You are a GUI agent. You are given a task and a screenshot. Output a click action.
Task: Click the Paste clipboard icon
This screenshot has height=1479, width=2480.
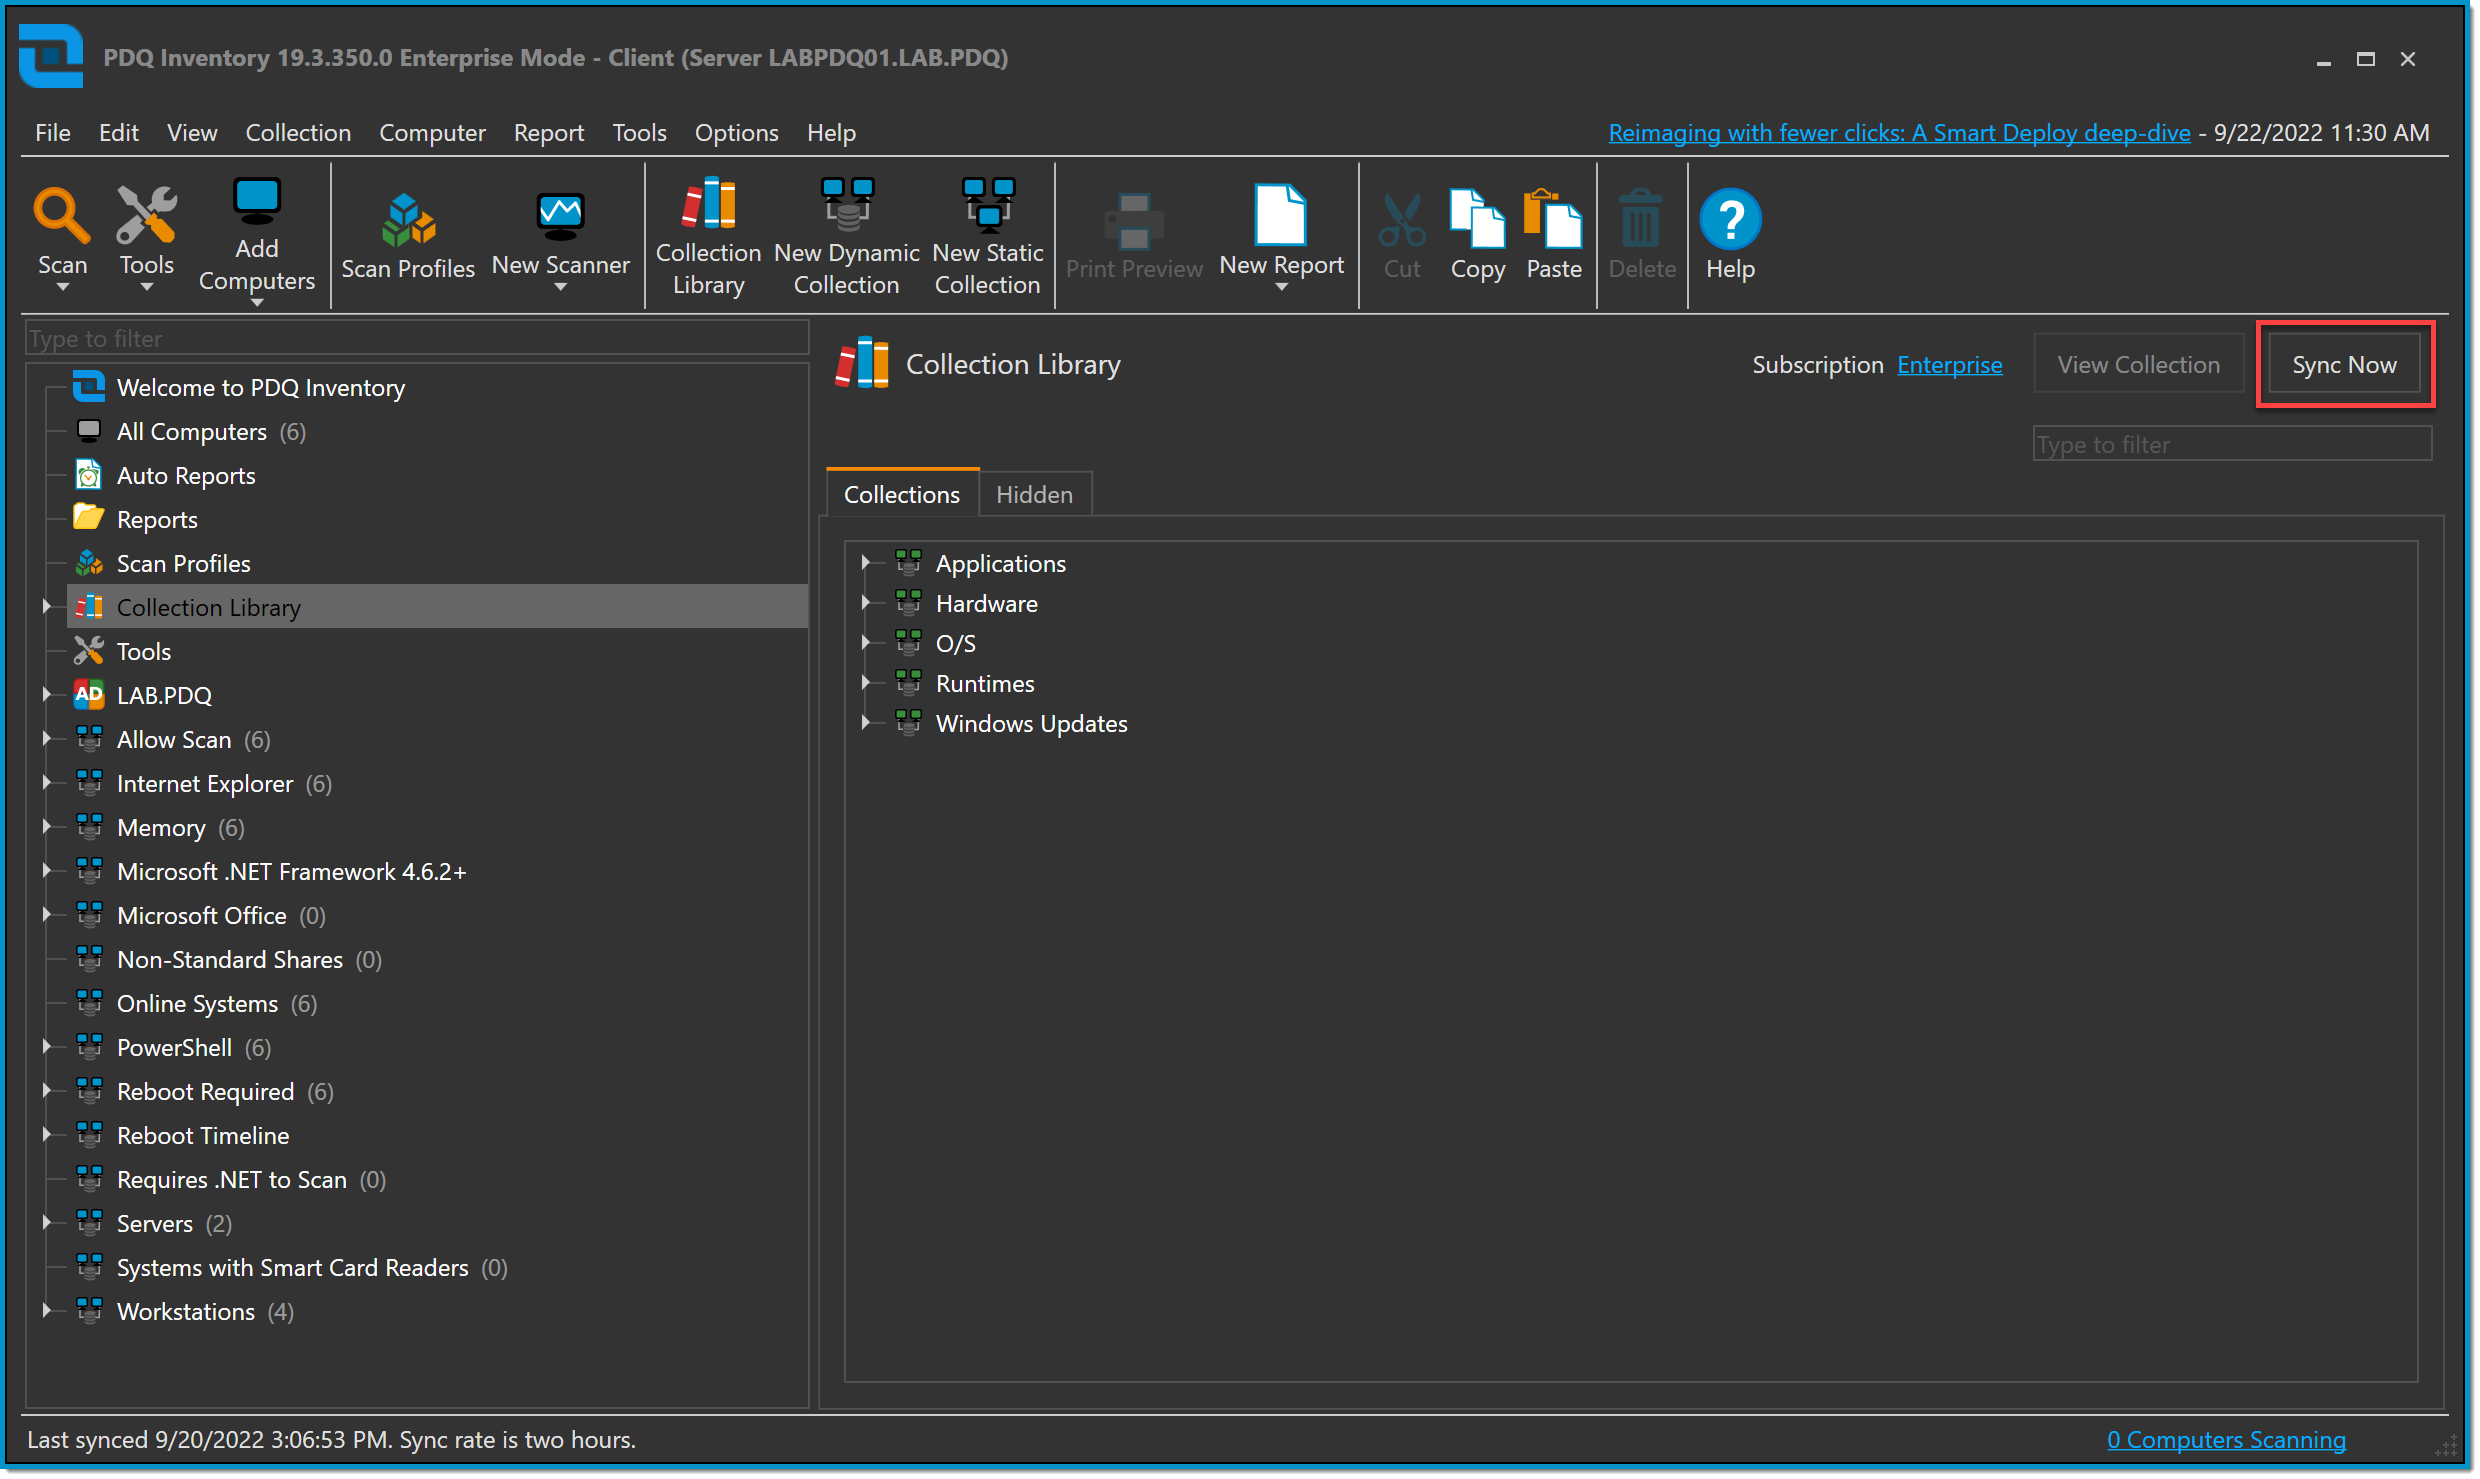point(1553,218)
